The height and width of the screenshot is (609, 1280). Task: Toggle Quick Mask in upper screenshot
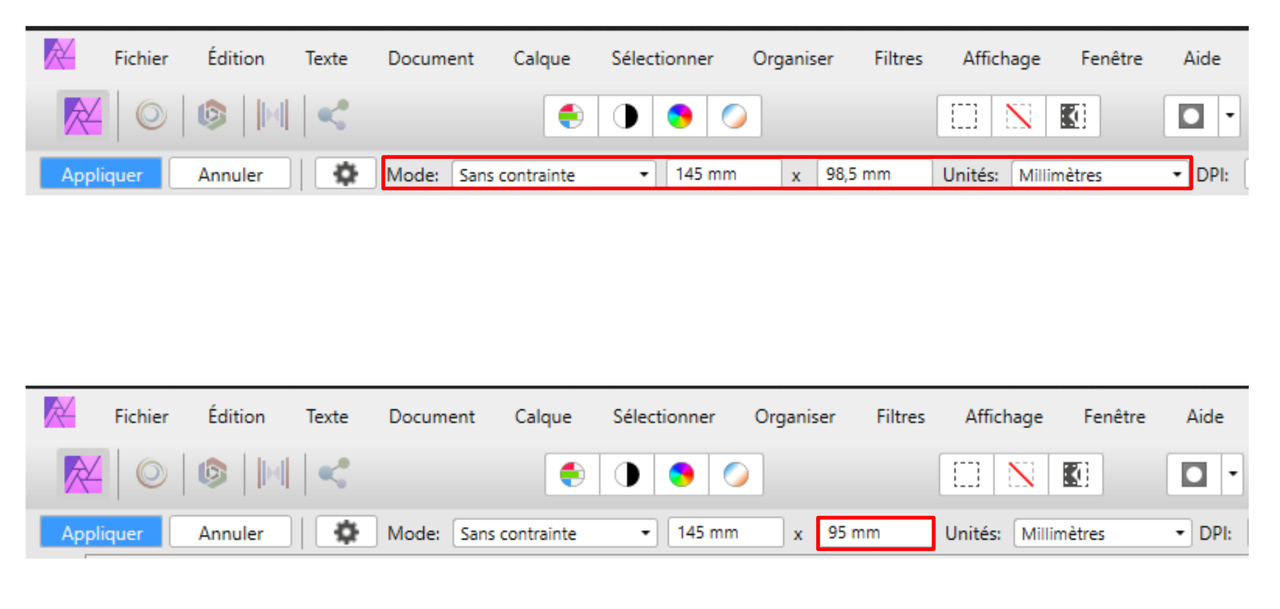[x=1191, y=117]
